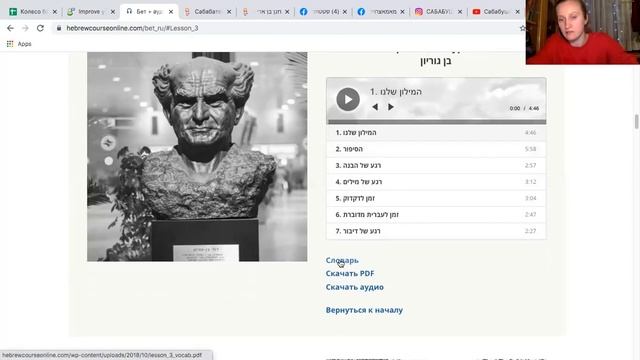Play the audio track with the round play button
Screen dimensions: 640x360
tap(348, 99)
